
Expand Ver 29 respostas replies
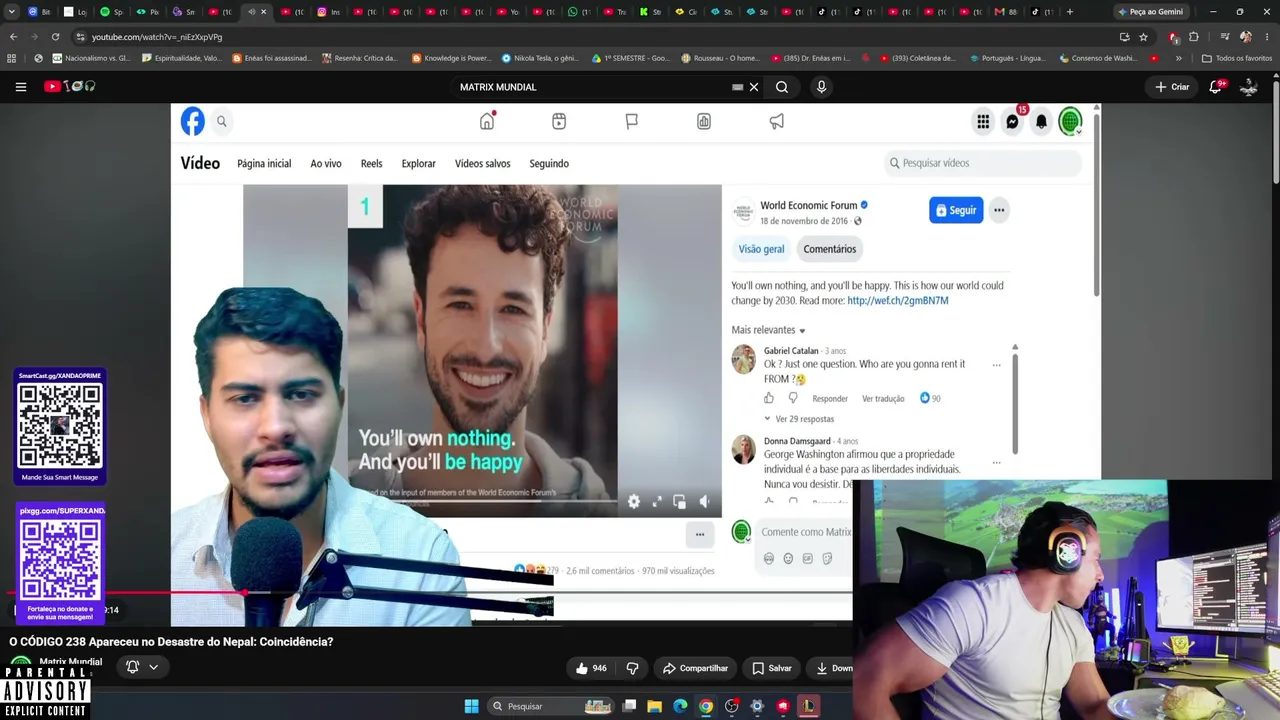click(799, 419)
